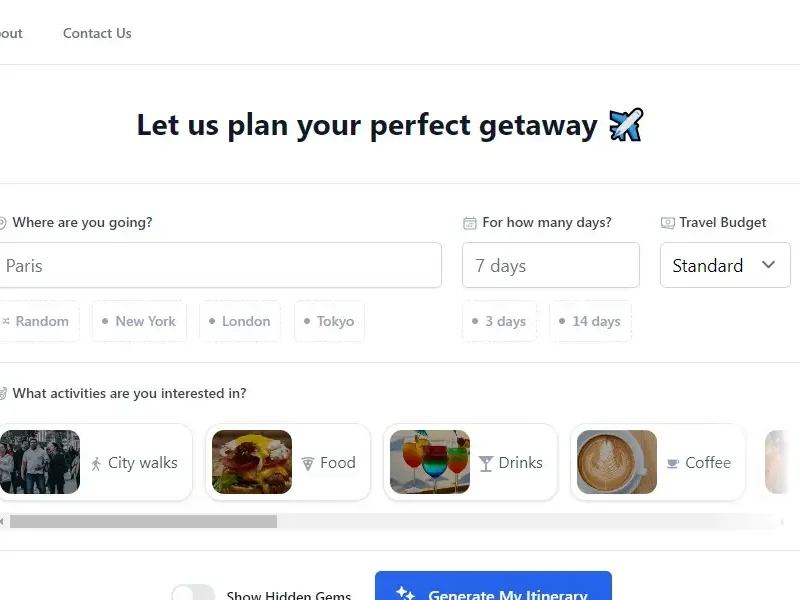
Task: Pick the Tokyo destination chip
Action: 329,321
